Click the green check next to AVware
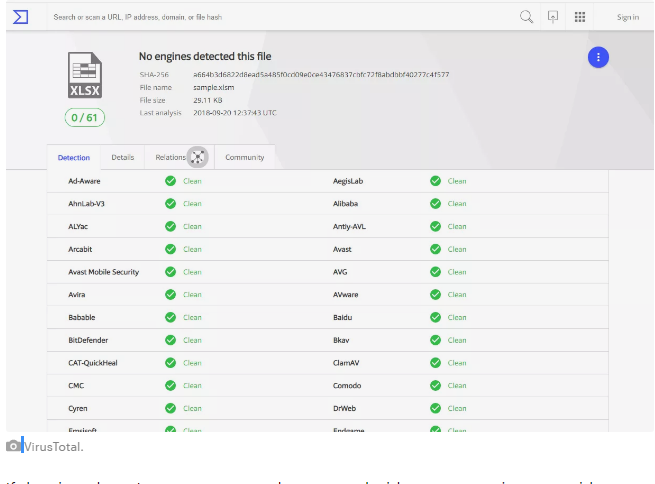This screenshot has height=484, width=655. click(x=435, y=294)
